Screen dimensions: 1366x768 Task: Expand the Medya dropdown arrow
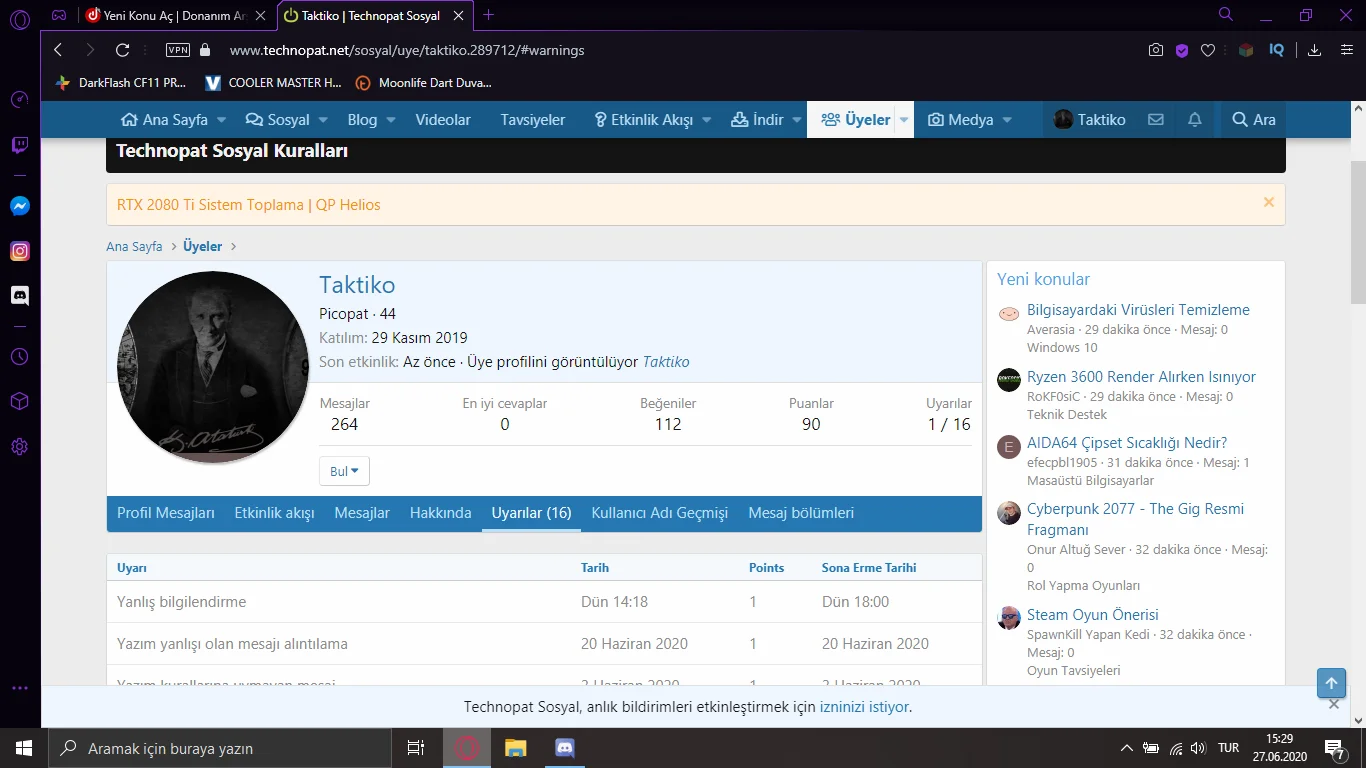pos(1007,120)
